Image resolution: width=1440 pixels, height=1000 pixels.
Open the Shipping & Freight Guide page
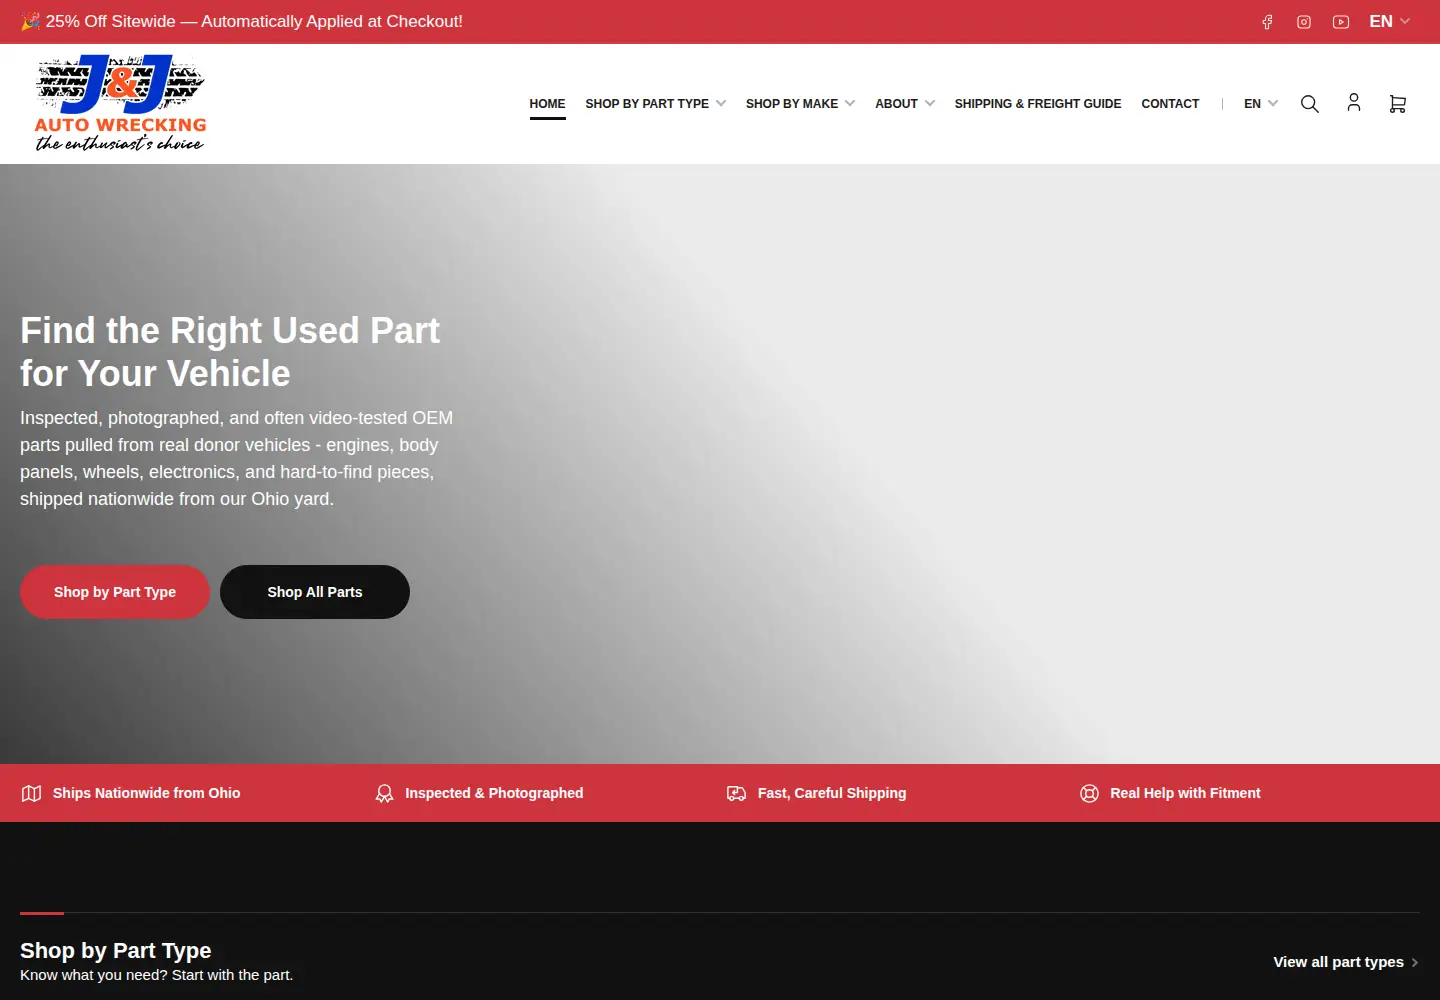coord(1038,104)
